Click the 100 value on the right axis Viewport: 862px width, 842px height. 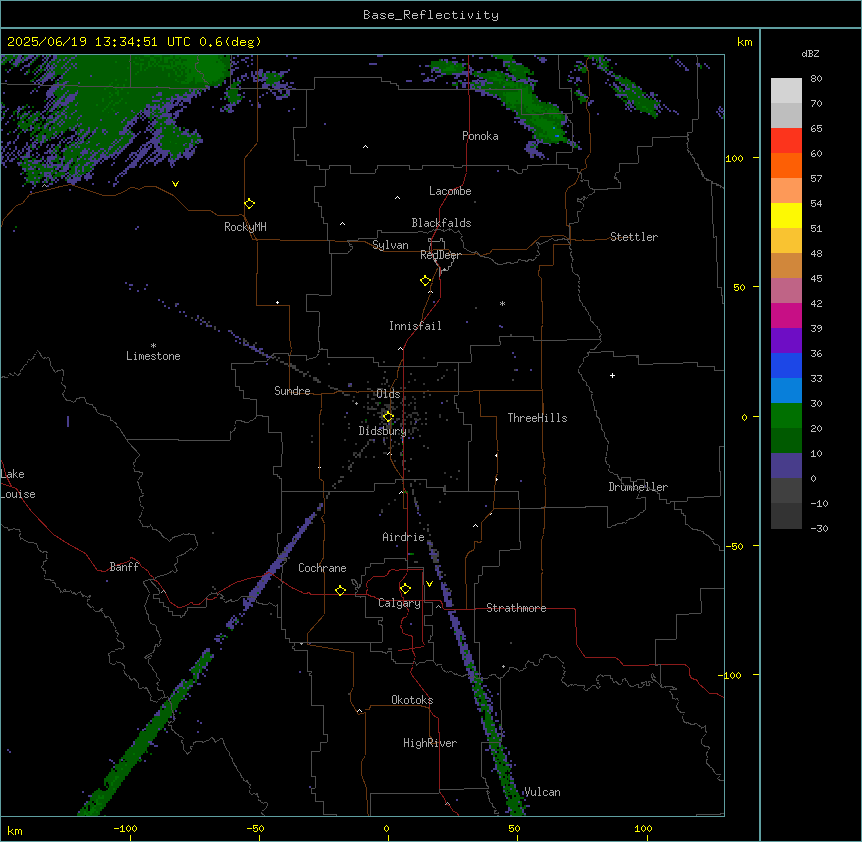(x=734, y=158)
